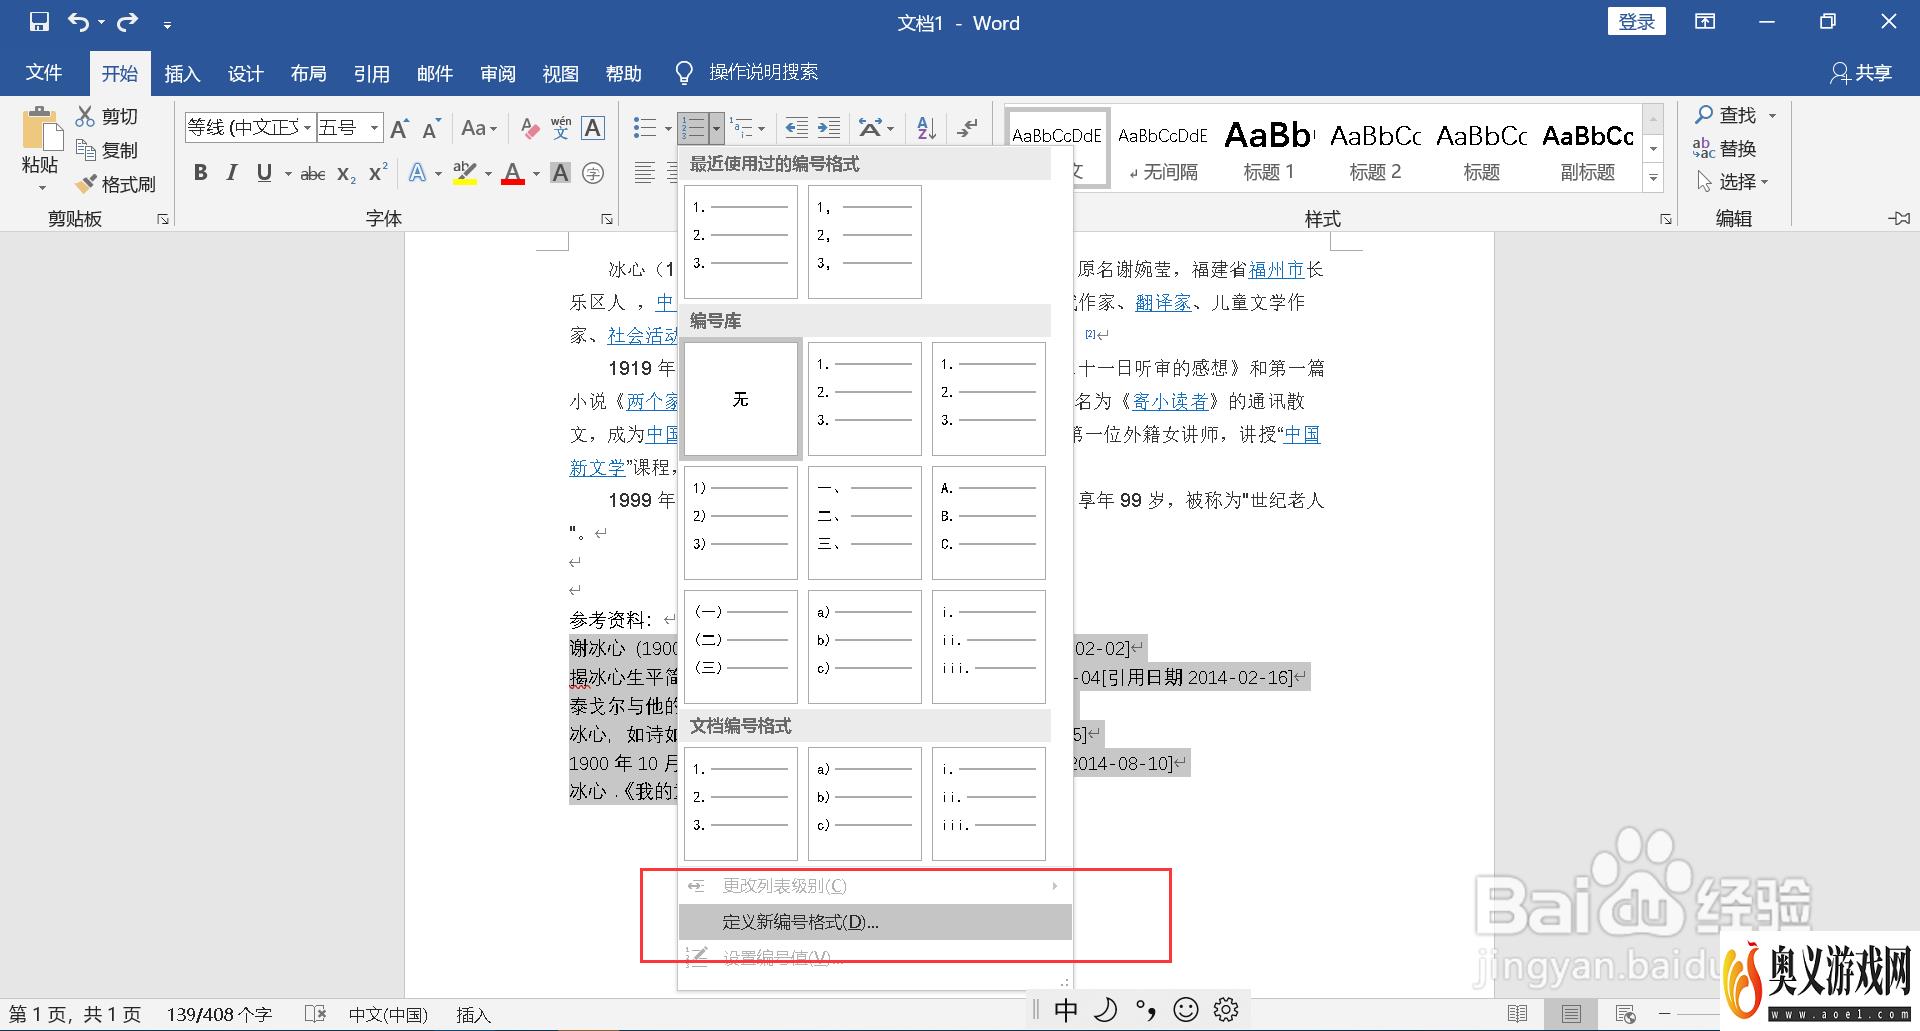Image resolution: width=1920 pixels, height=1031 pixels.
Task: Open the font name dropdown
Action: (x=308, y=128)
